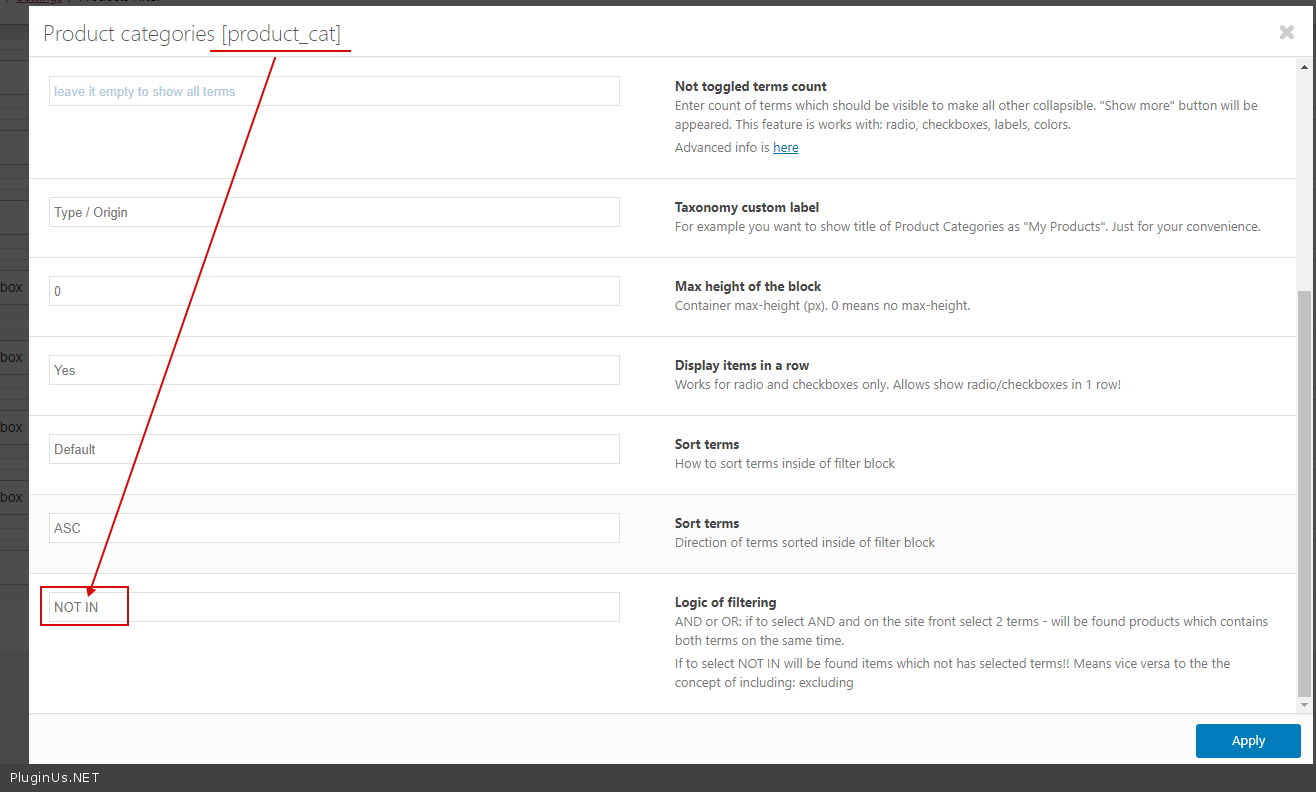Image resolution: width=1316 pixels, height=792 pixels.
Task: Click the 'Taxonomy custom label' heading
Action: (x=746, y=208)
